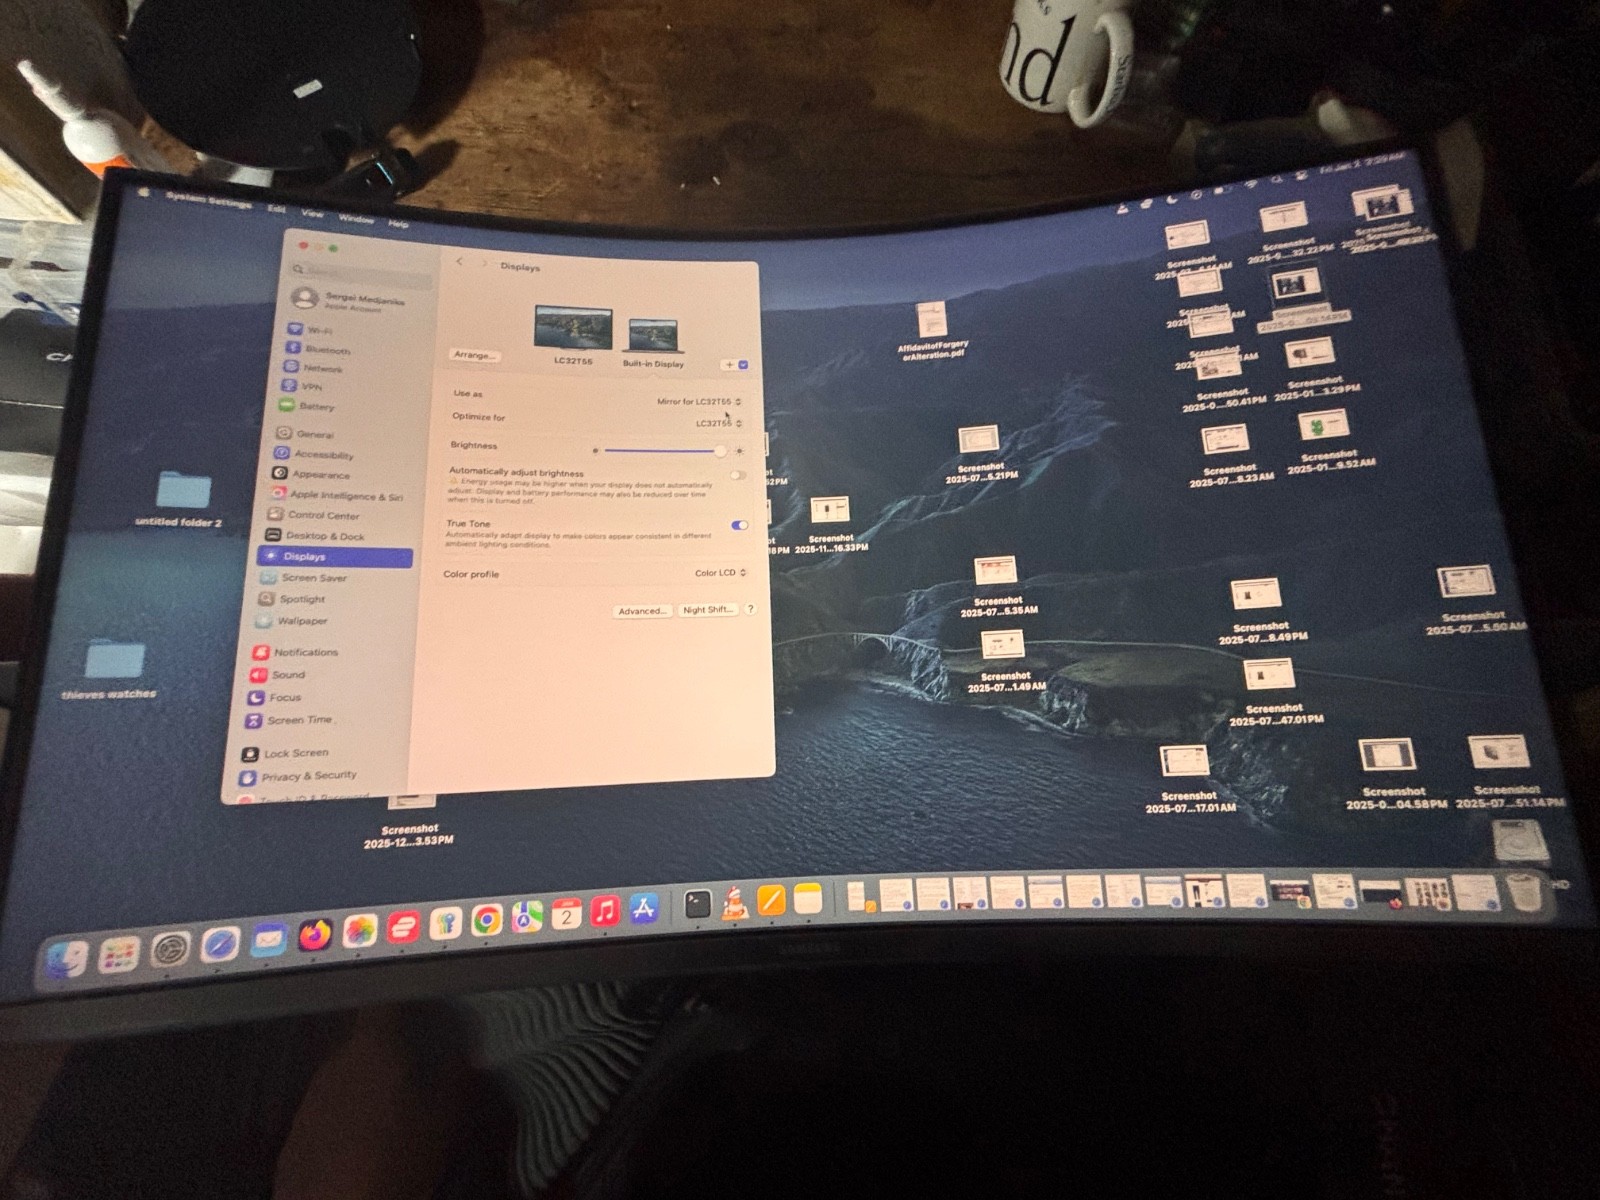Disable the True Tone switch
The image size is (1600, 1200).
tap(740, 525)
